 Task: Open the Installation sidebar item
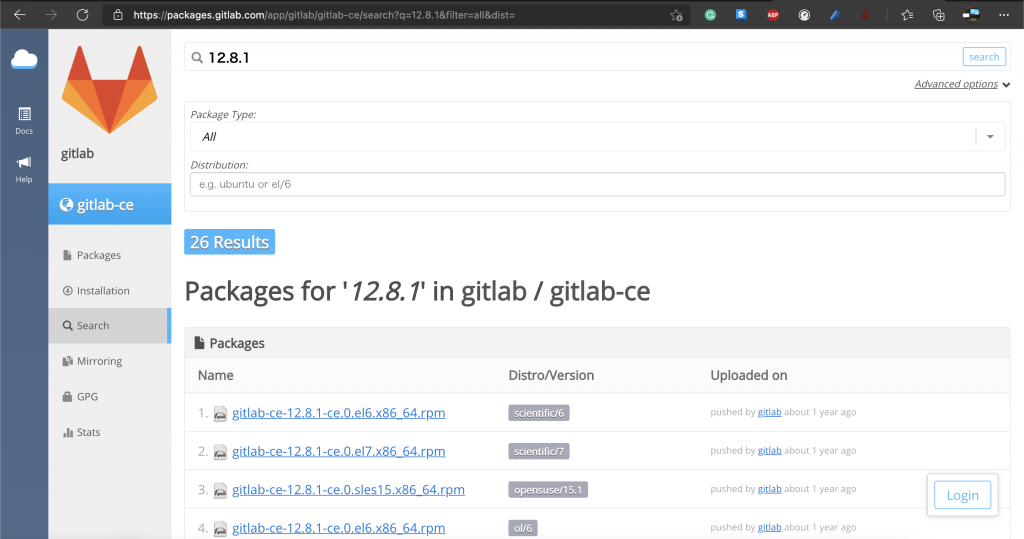pos(103,291)
